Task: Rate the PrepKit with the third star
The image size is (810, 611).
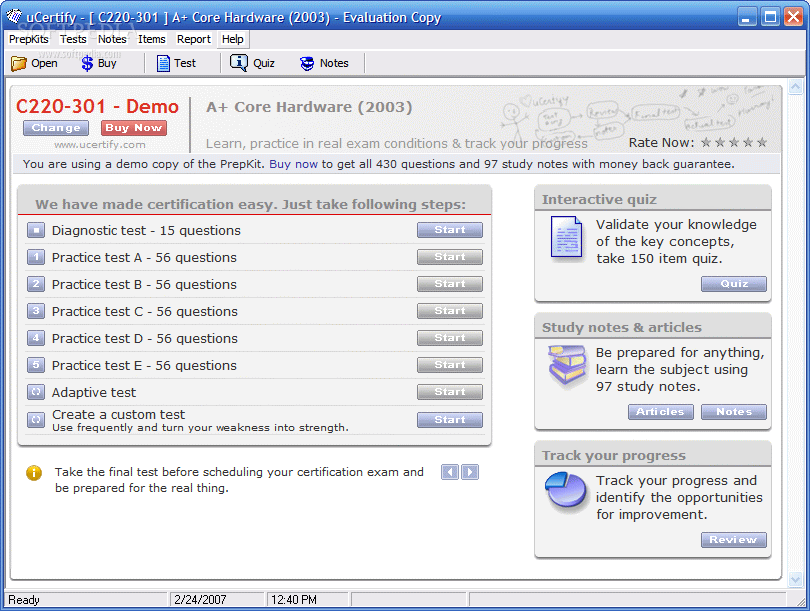Action: pyautogui.click(x=734, y=143)
